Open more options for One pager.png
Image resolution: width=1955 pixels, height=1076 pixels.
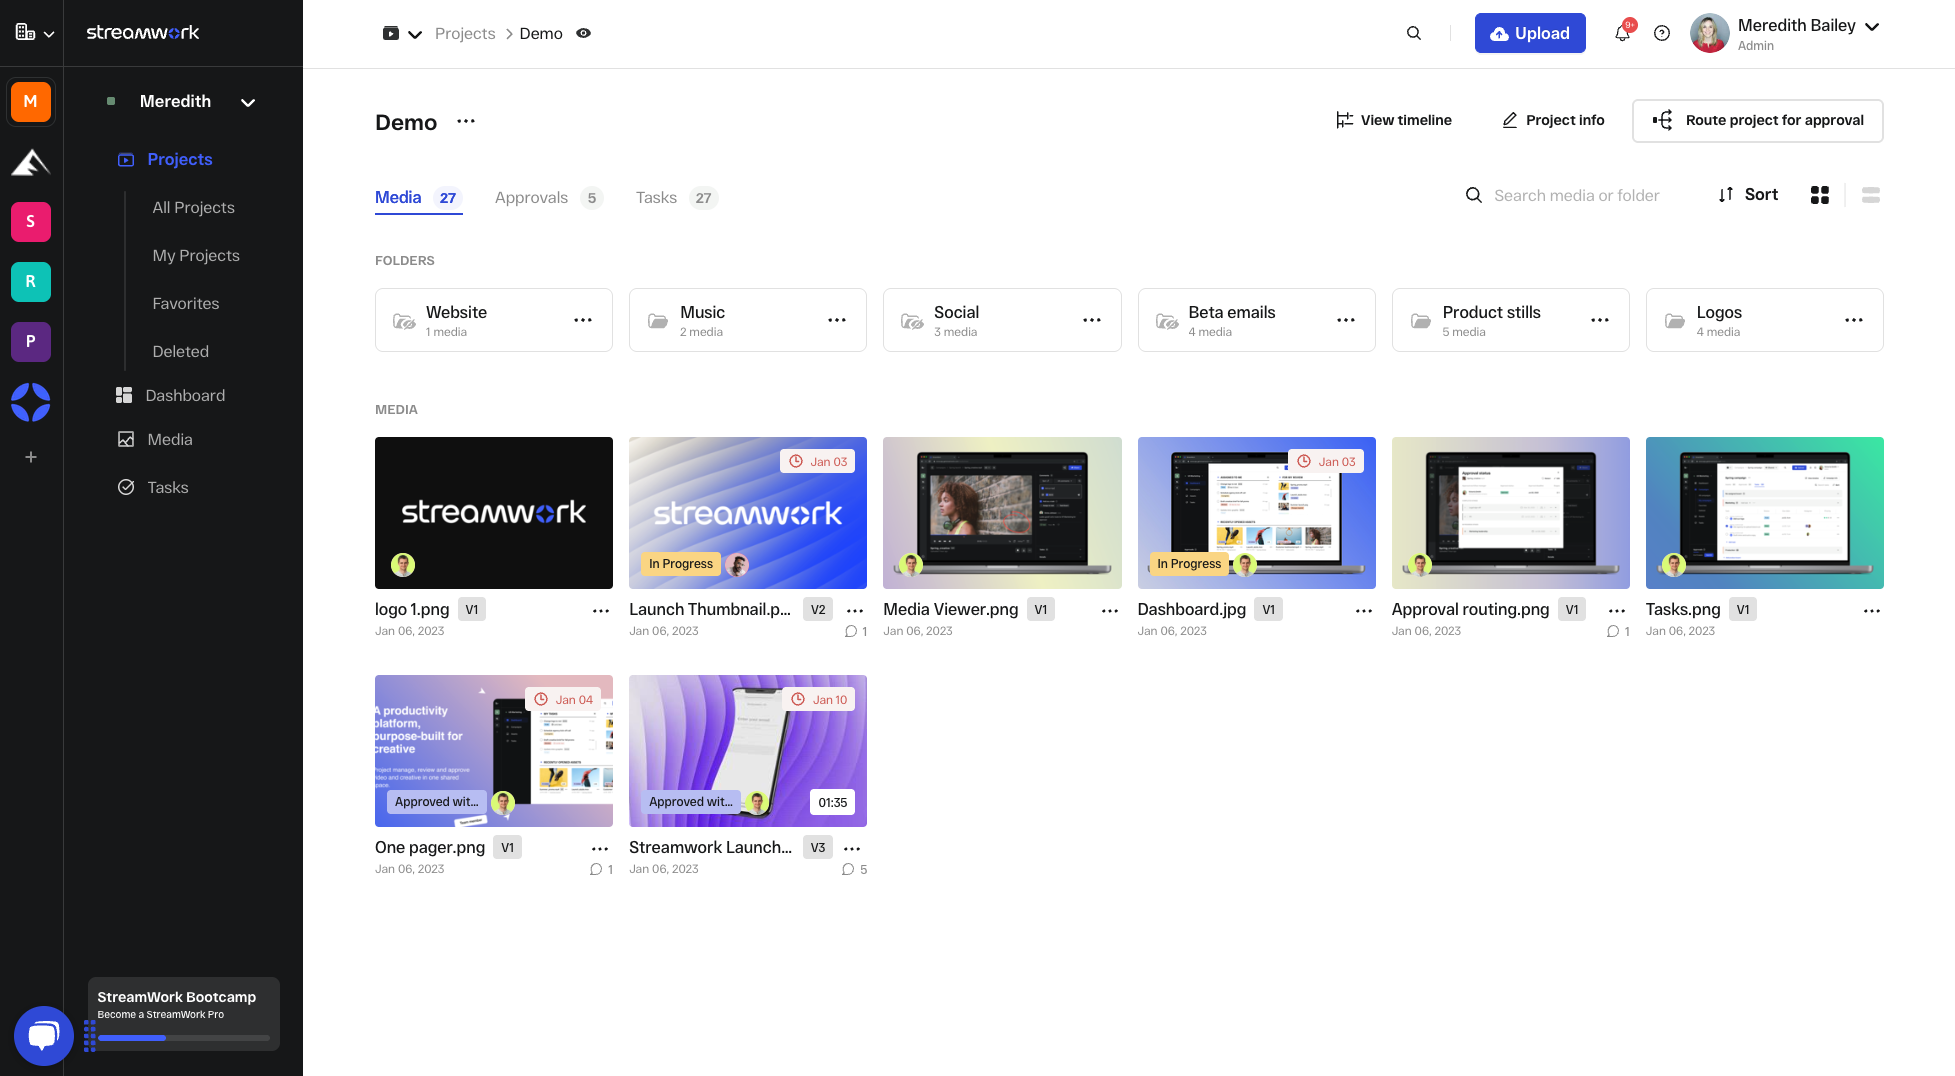point(600,848)
